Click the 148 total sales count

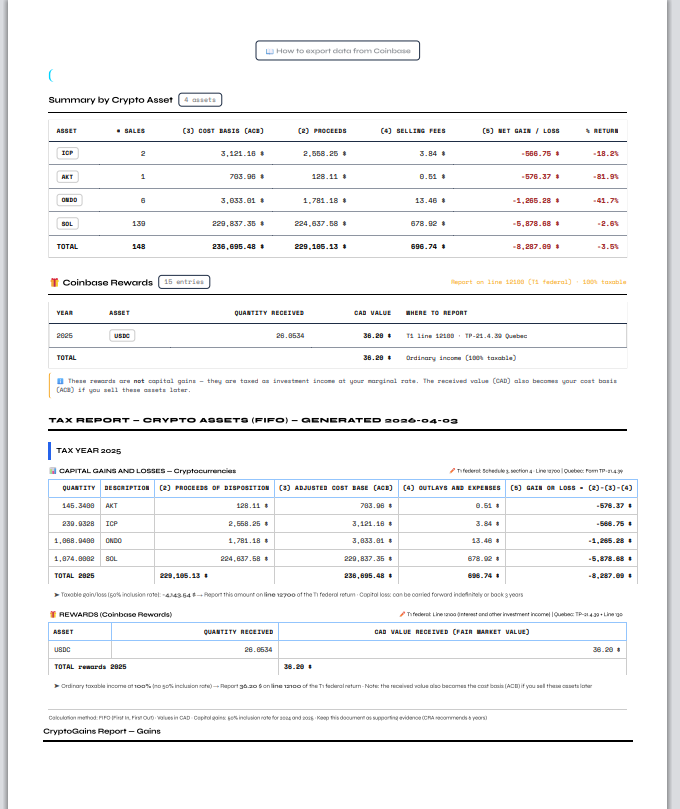pyautogui.click(x=139, y=247)
